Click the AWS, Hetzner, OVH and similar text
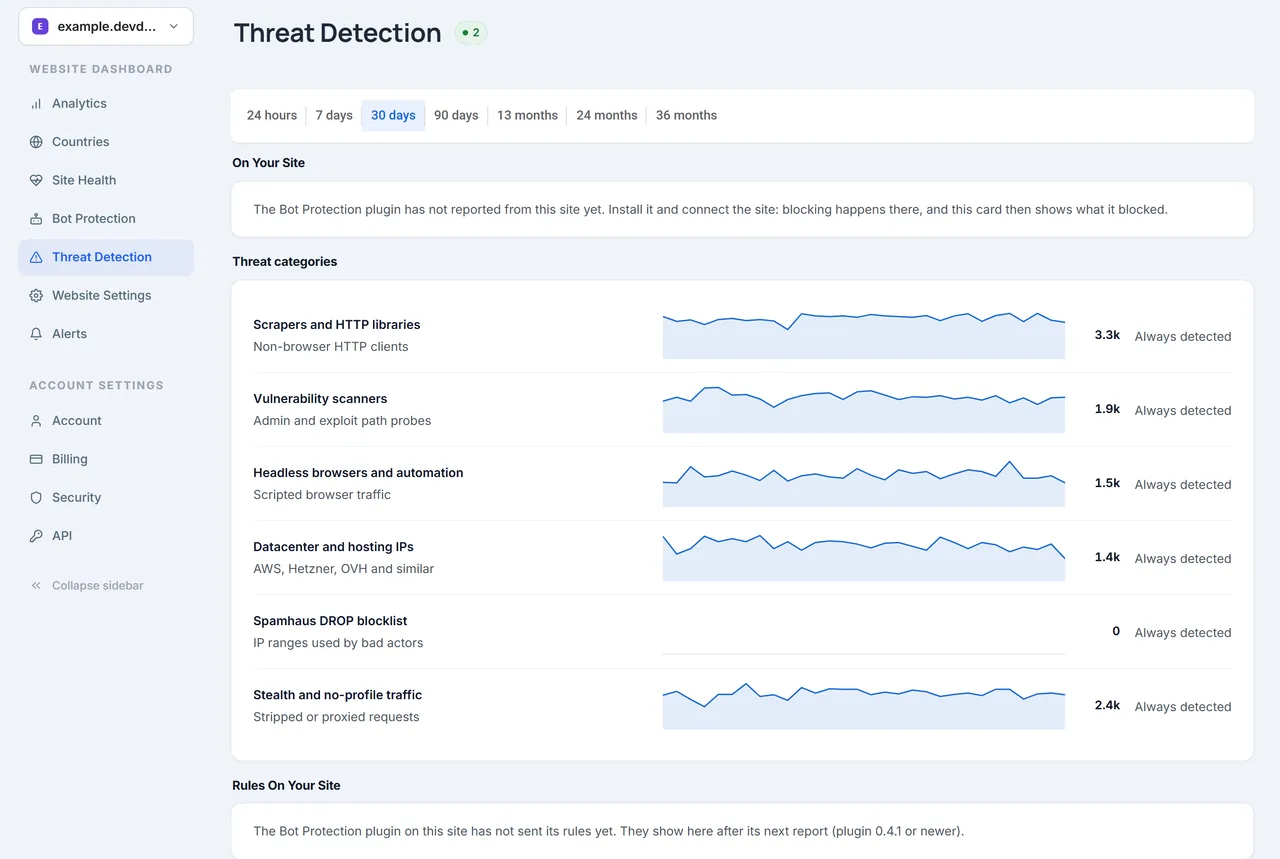This screenshot has width=1280, height=859. [x=344, y=569]
